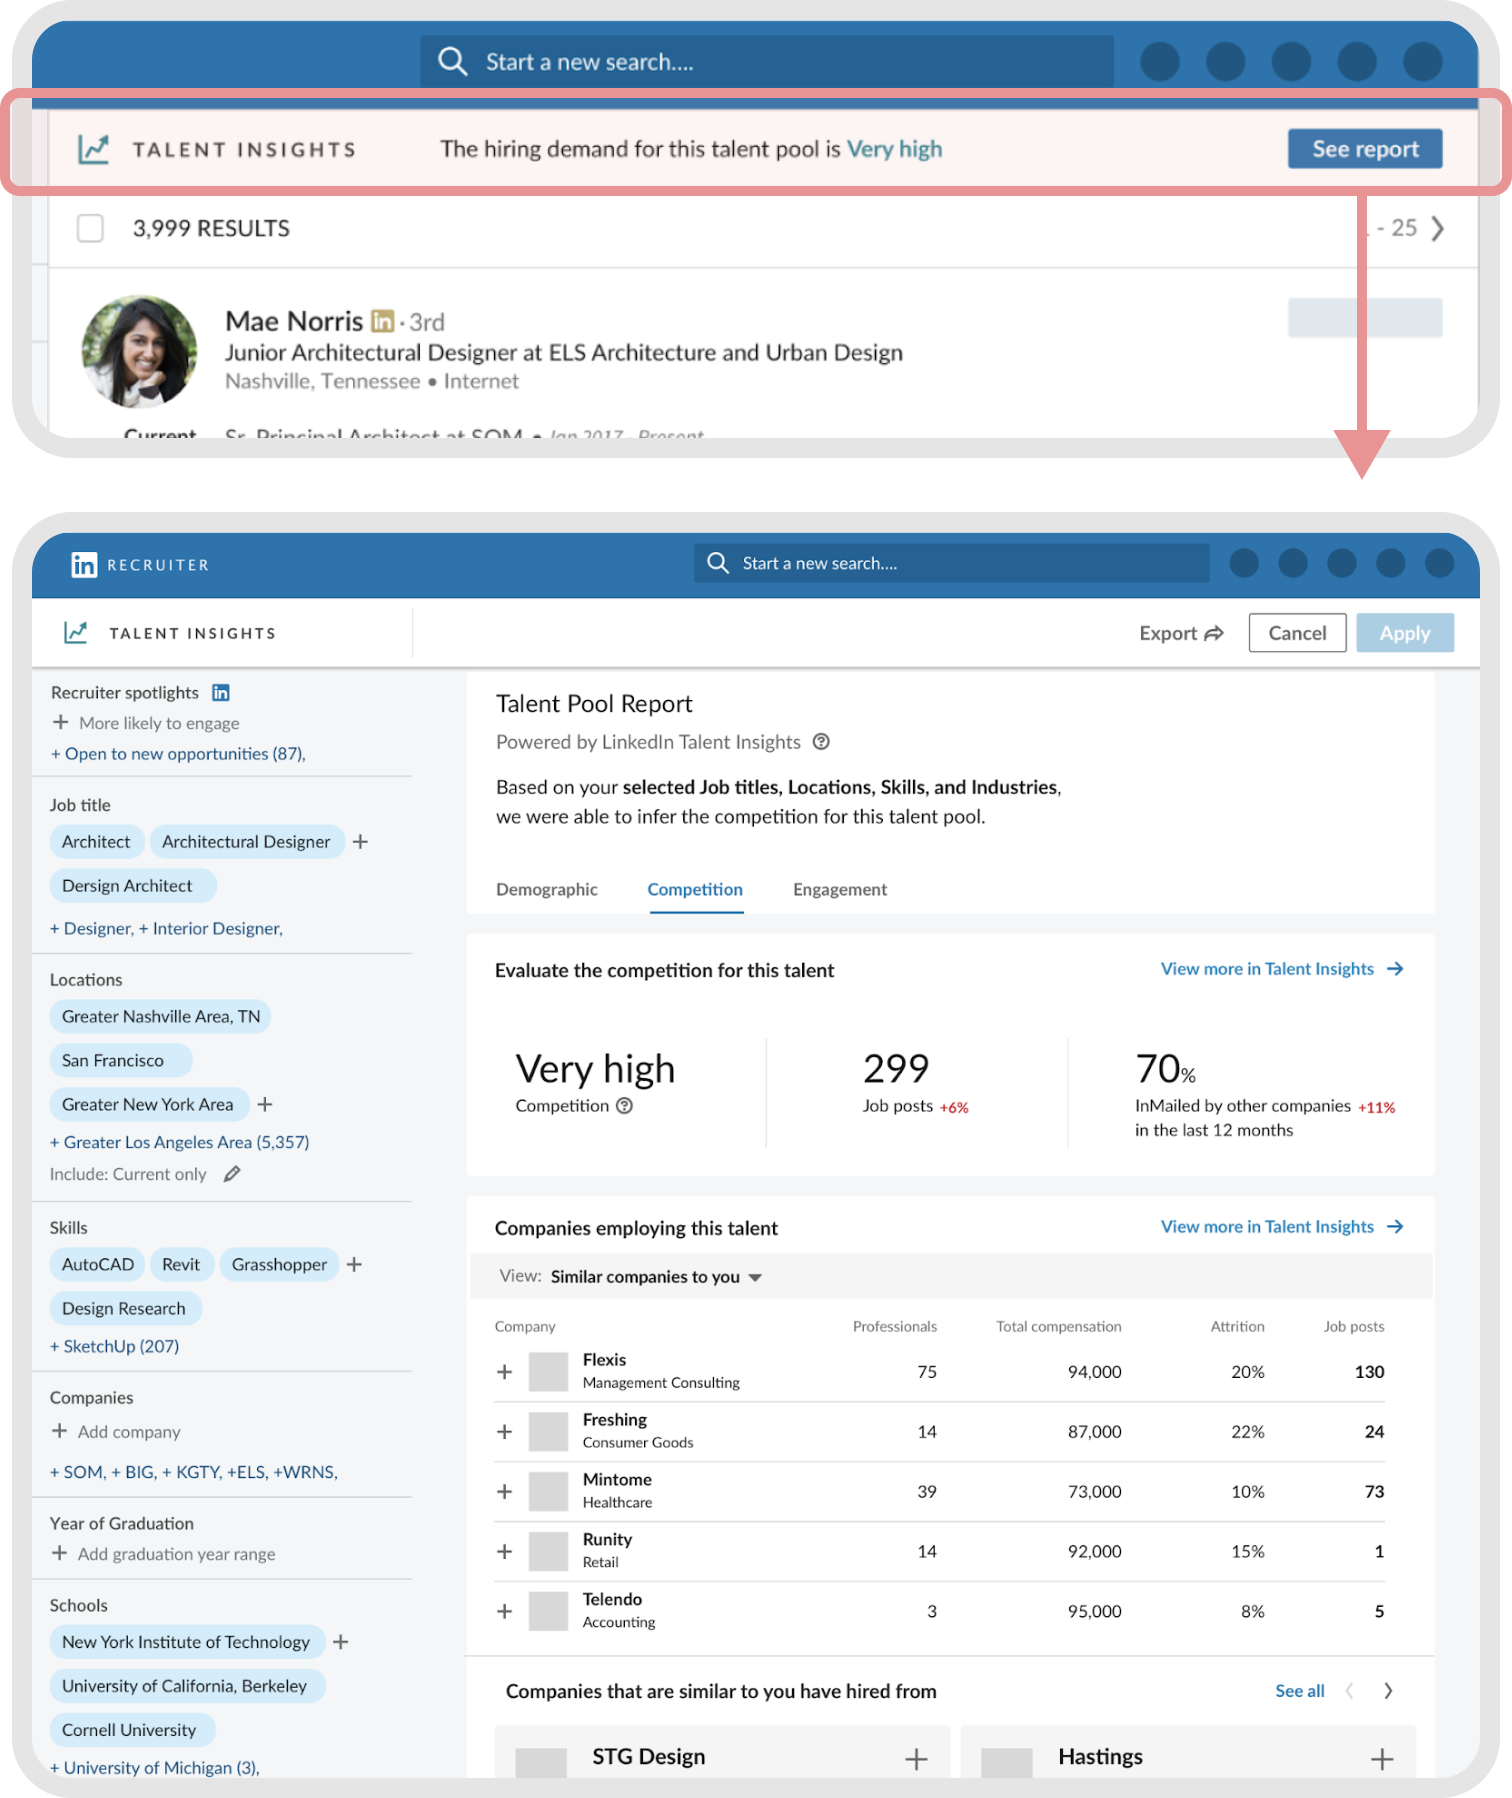This screenshot has width=1512, height=1798.
Task: Click the Export share arrow icon
Action: tap(1214, 633)
